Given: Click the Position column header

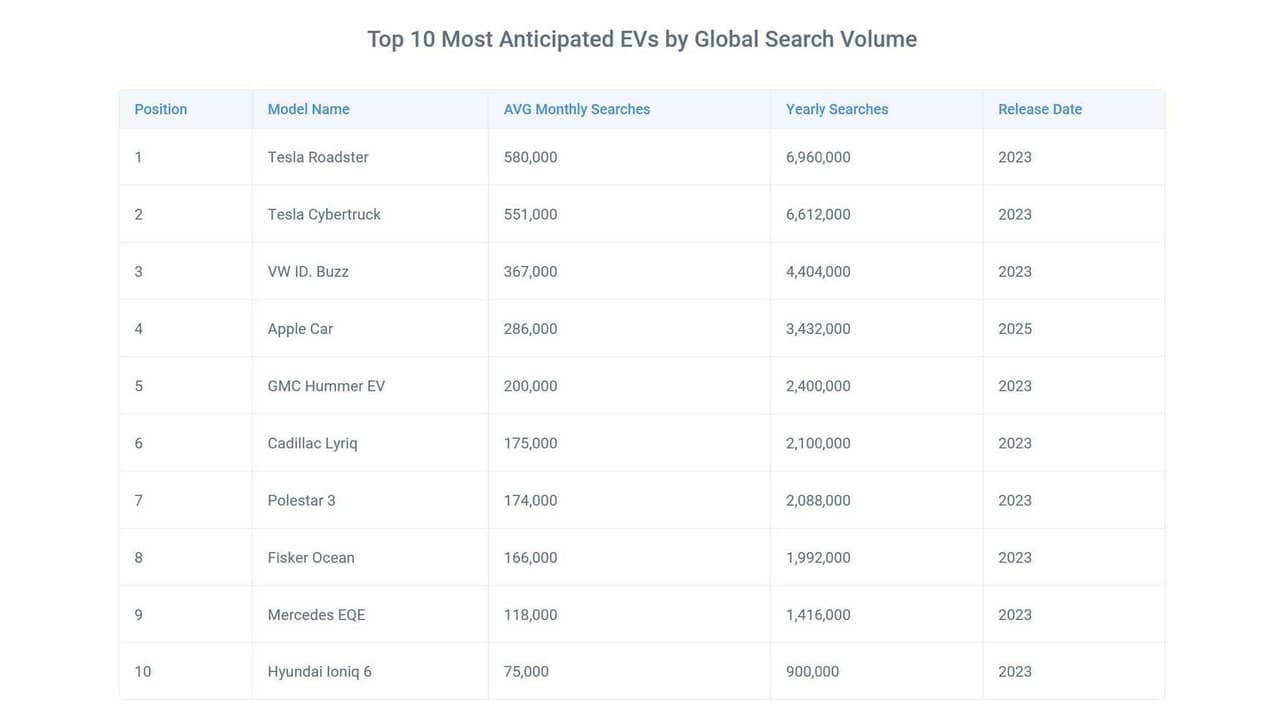Looking at the screenshot, I should (x=161, y=109).
